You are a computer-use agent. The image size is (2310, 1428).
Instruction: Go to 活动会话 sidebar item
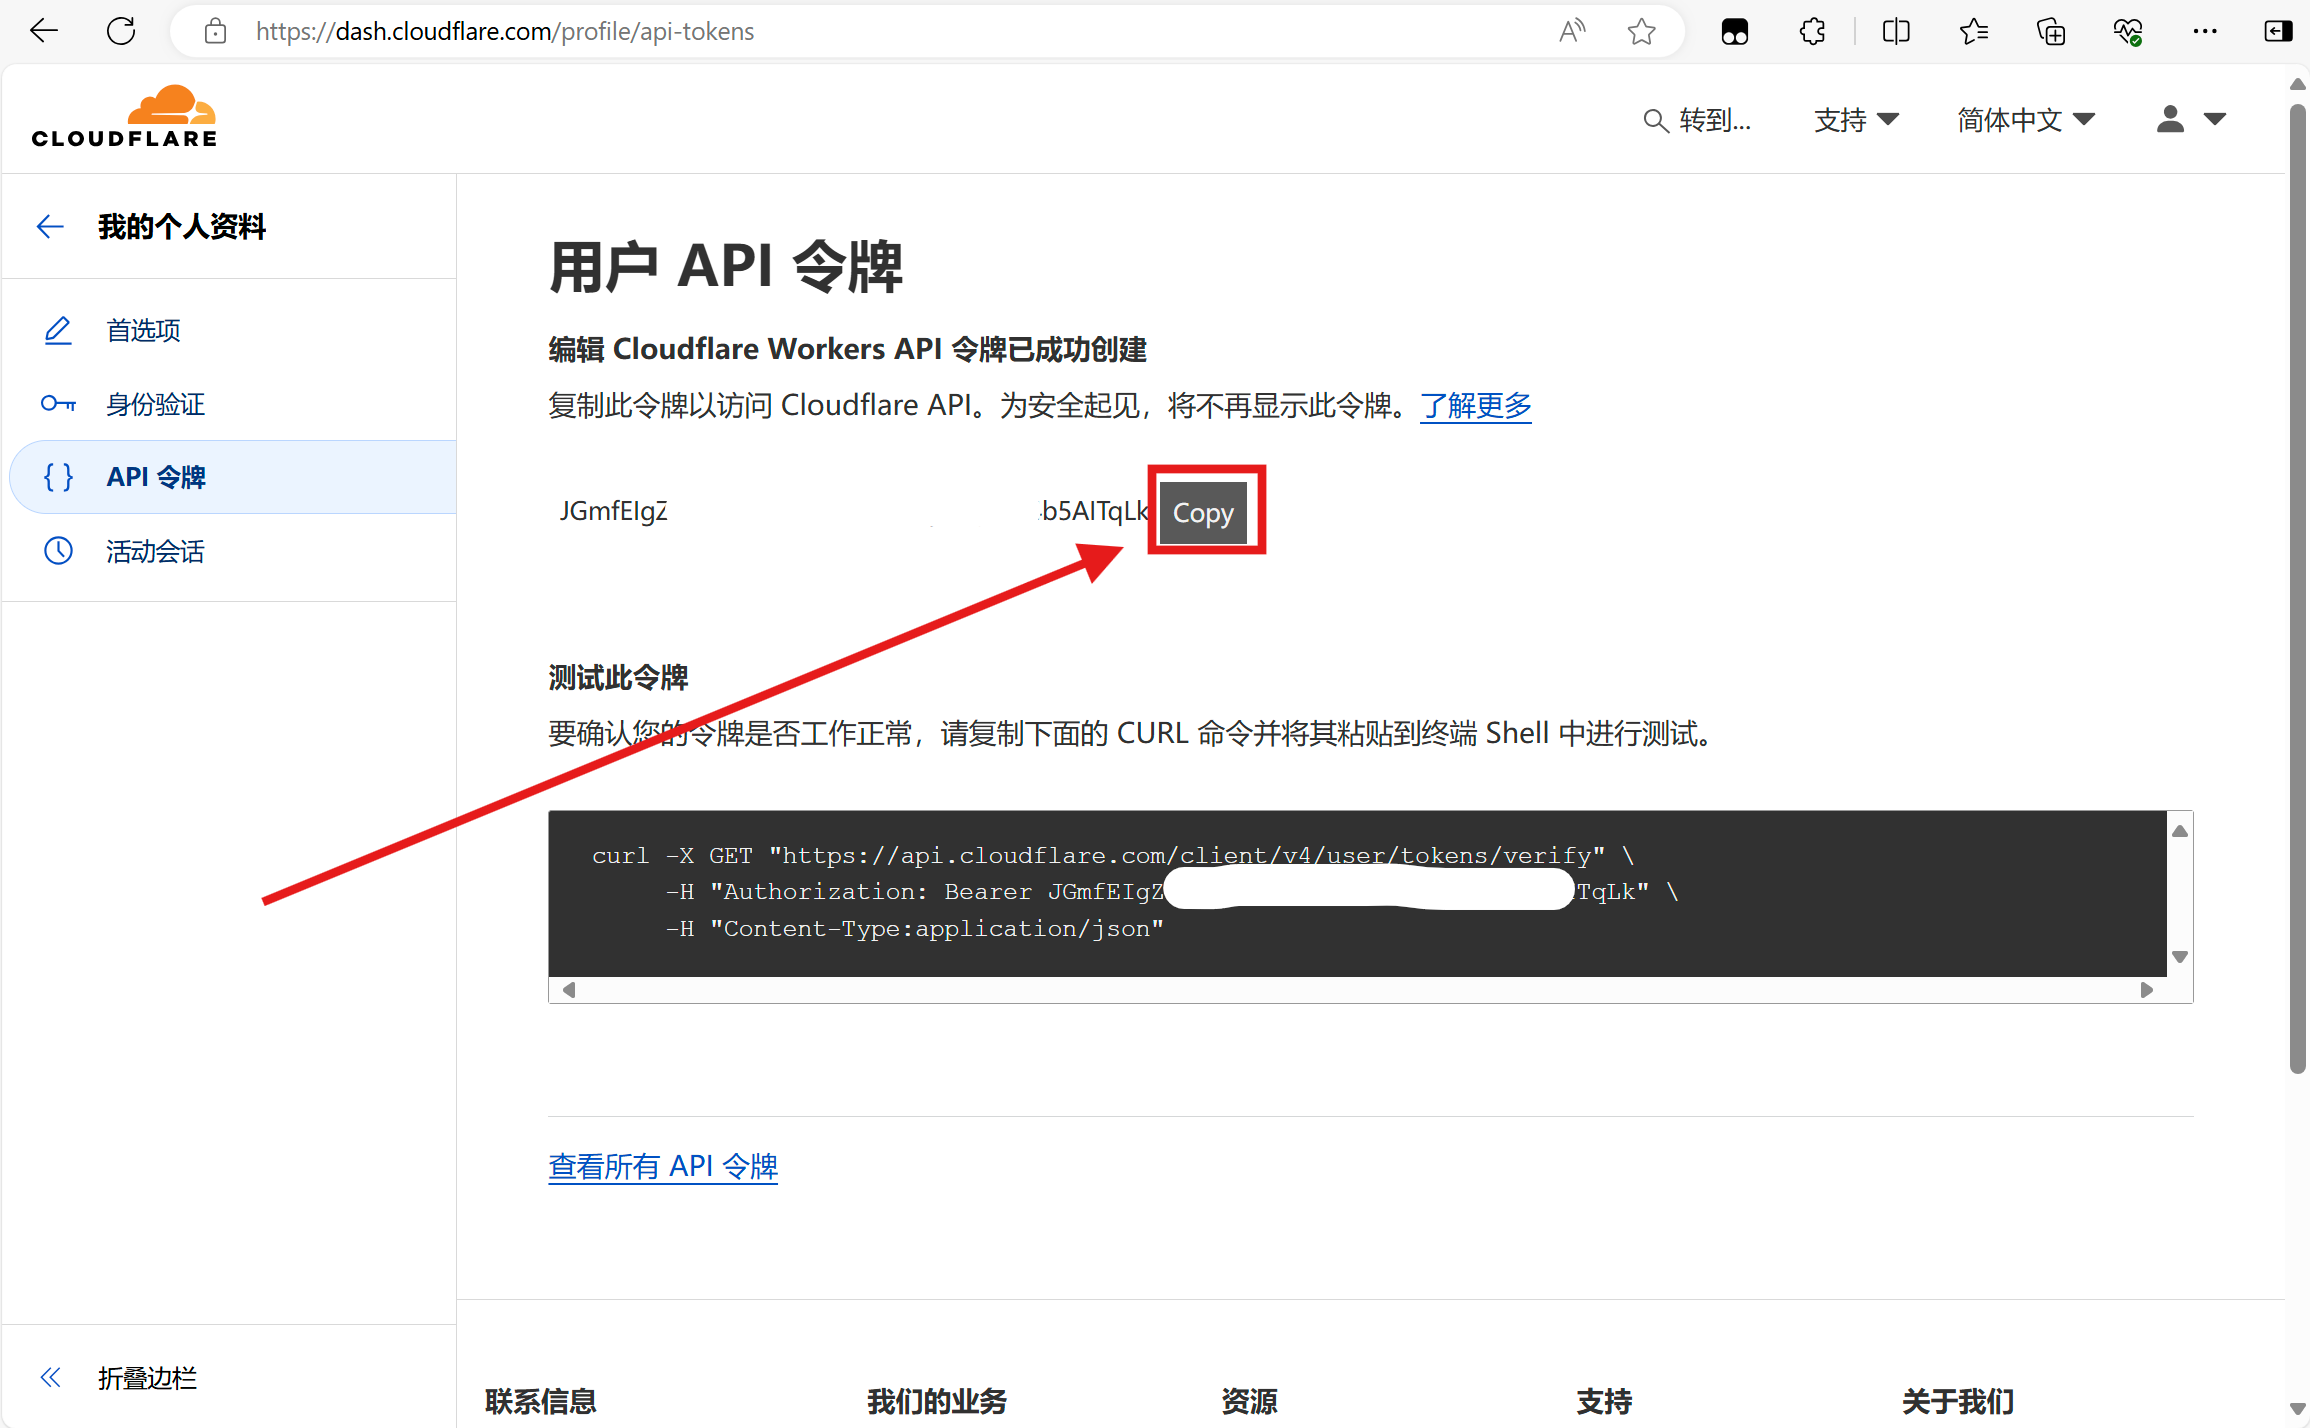point(155,552)
